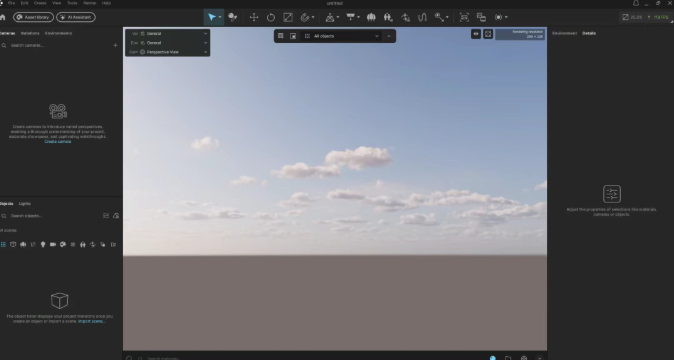The width and height of the screenshot is (674, 360).
Task: Click the second selection mode icon in viewport bar
Action: pyautogui.click(x=293, y=36)
